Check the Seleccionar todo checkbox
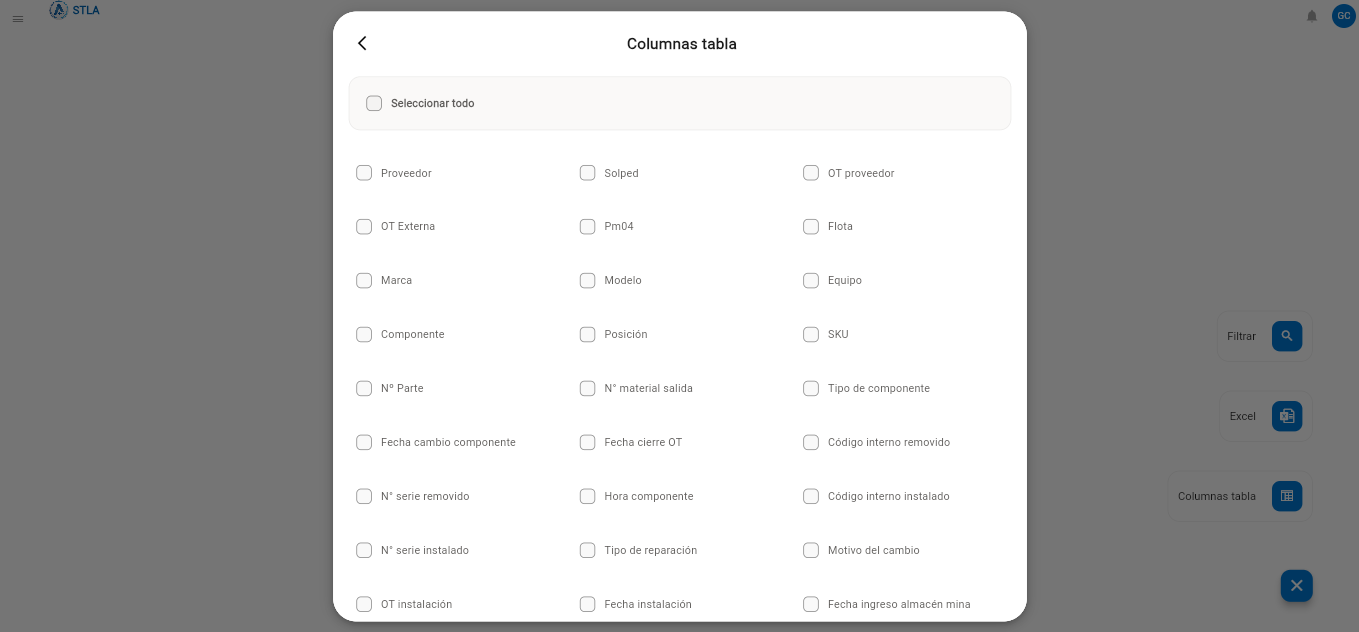 pyautogui.click(x=374, y=103)
